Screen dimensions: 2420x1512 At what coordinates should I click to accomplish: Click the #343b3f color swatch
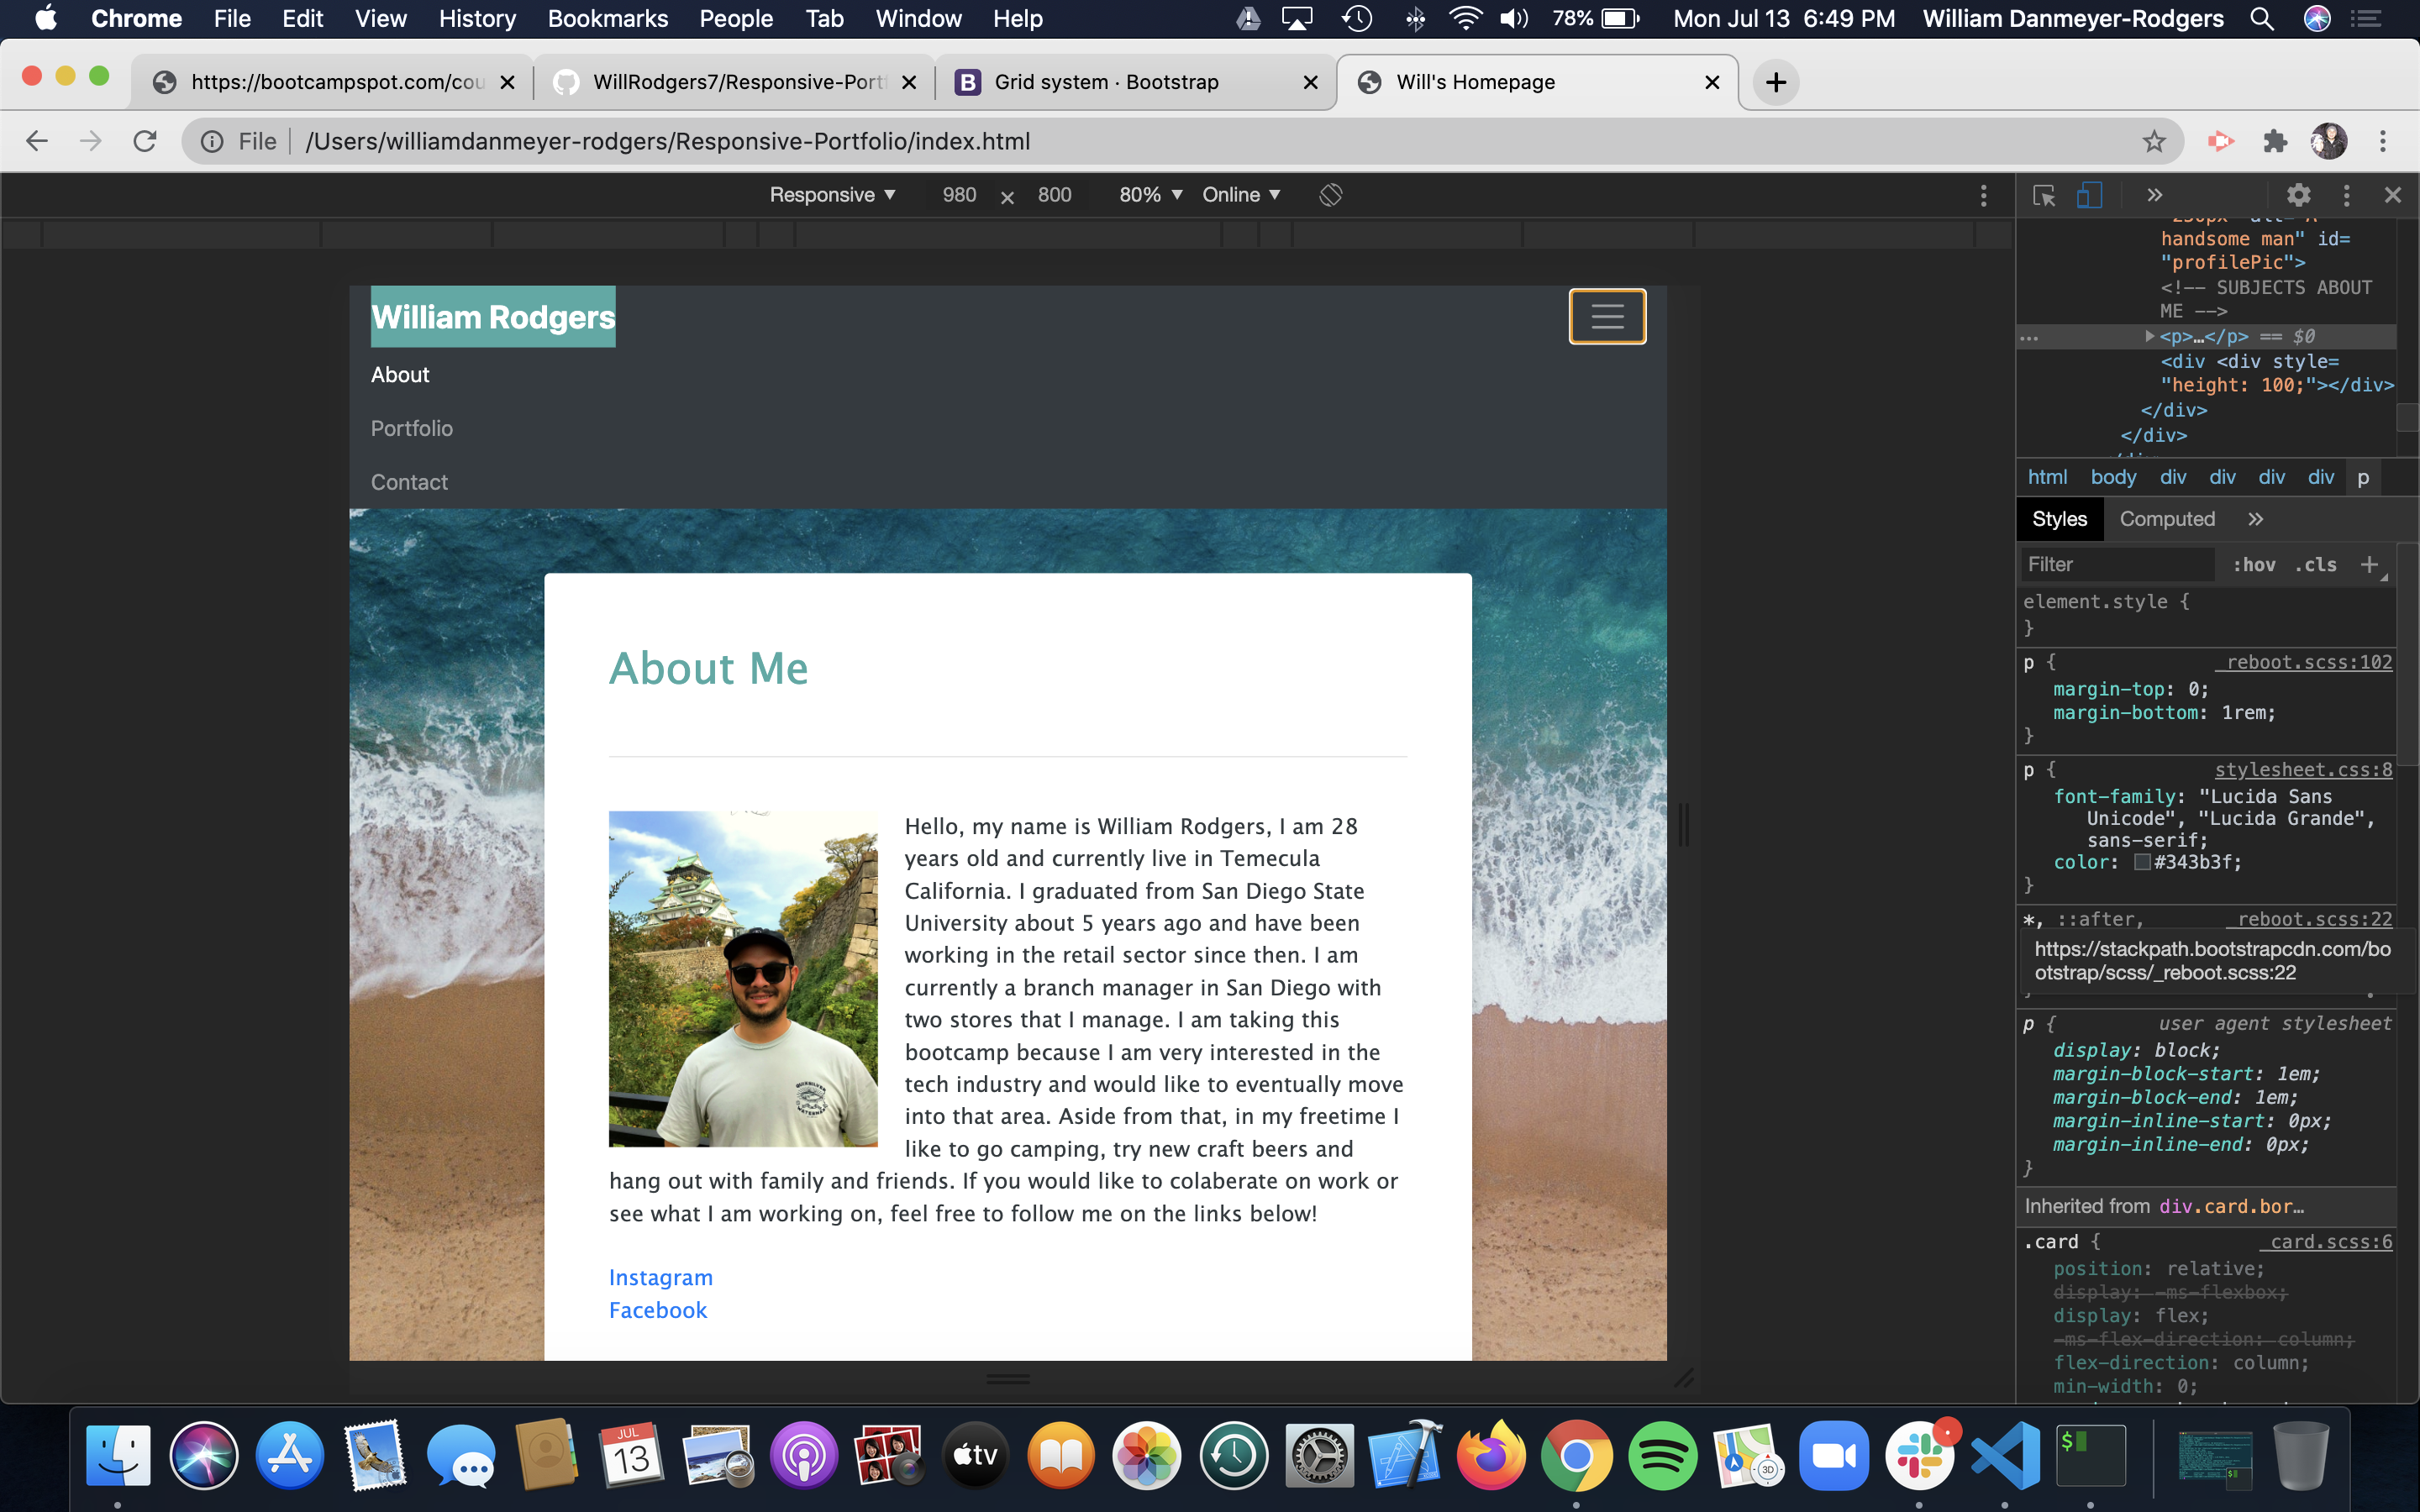tap(2142, 862)
